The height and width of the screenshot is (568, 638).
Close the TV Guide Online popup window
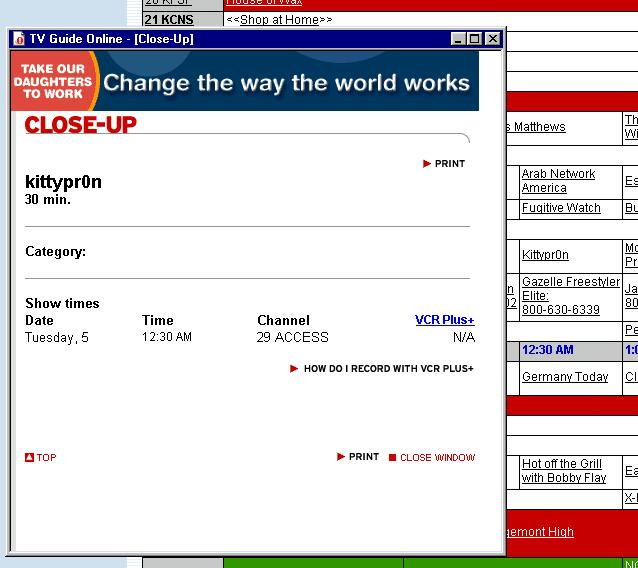[493, 39]
